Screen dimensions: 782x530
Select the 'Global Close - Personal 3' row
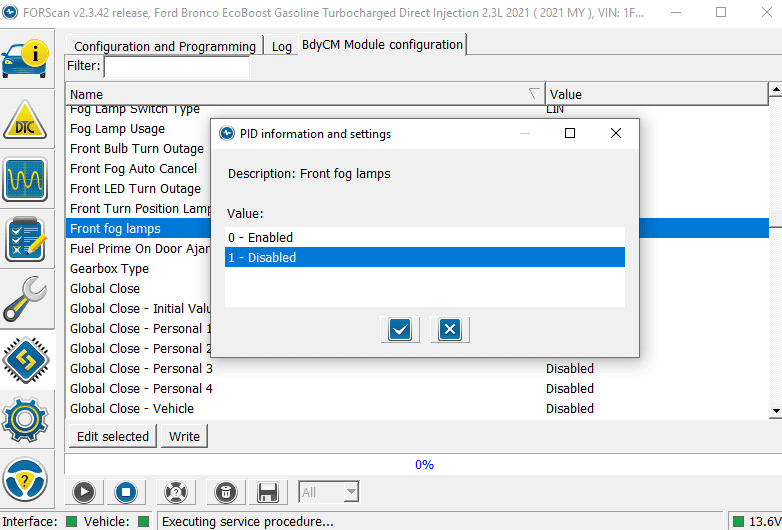tap(417, 368)
